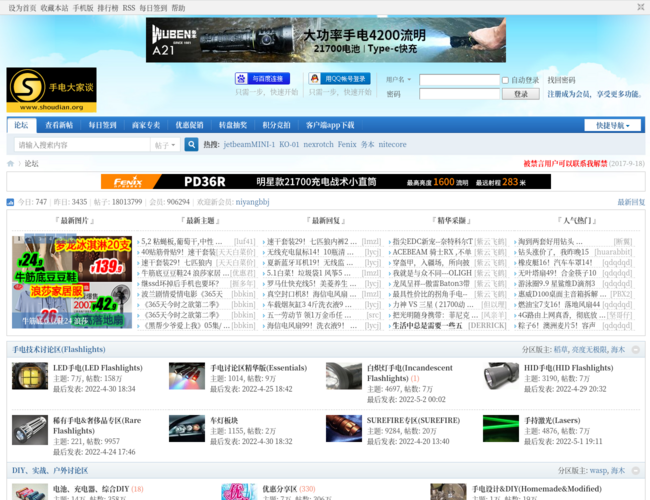Click the stats chart icon beside 今日
The width and height of the screenshot is (650, 500).
tap(10, 202)
